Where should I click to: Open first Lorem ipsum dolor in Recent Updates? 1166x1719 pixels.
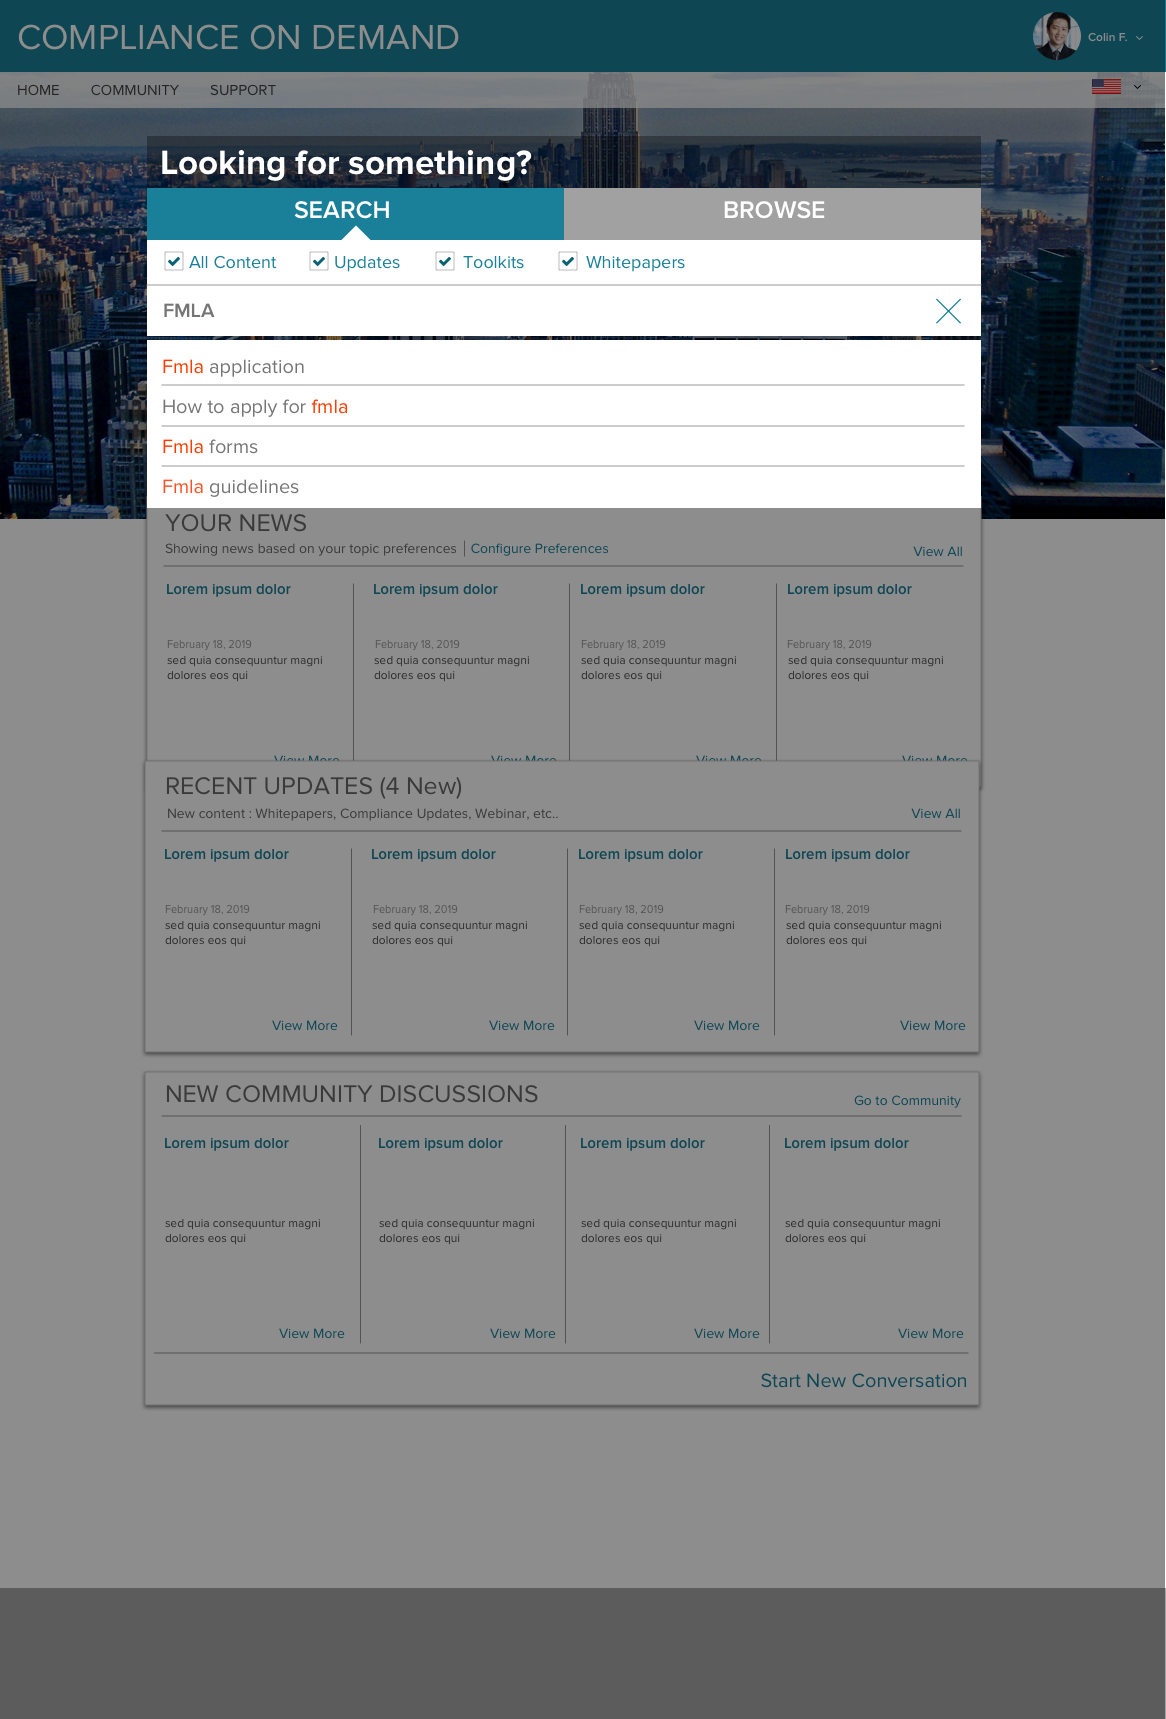point(226,854)
